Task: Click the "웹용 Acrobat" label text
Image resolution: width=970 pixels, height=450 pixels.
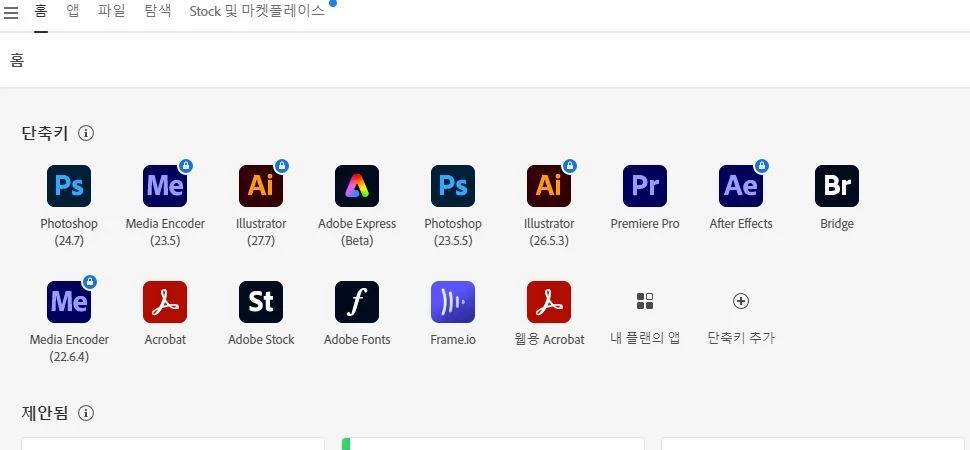Action: [x=549, y=340]
